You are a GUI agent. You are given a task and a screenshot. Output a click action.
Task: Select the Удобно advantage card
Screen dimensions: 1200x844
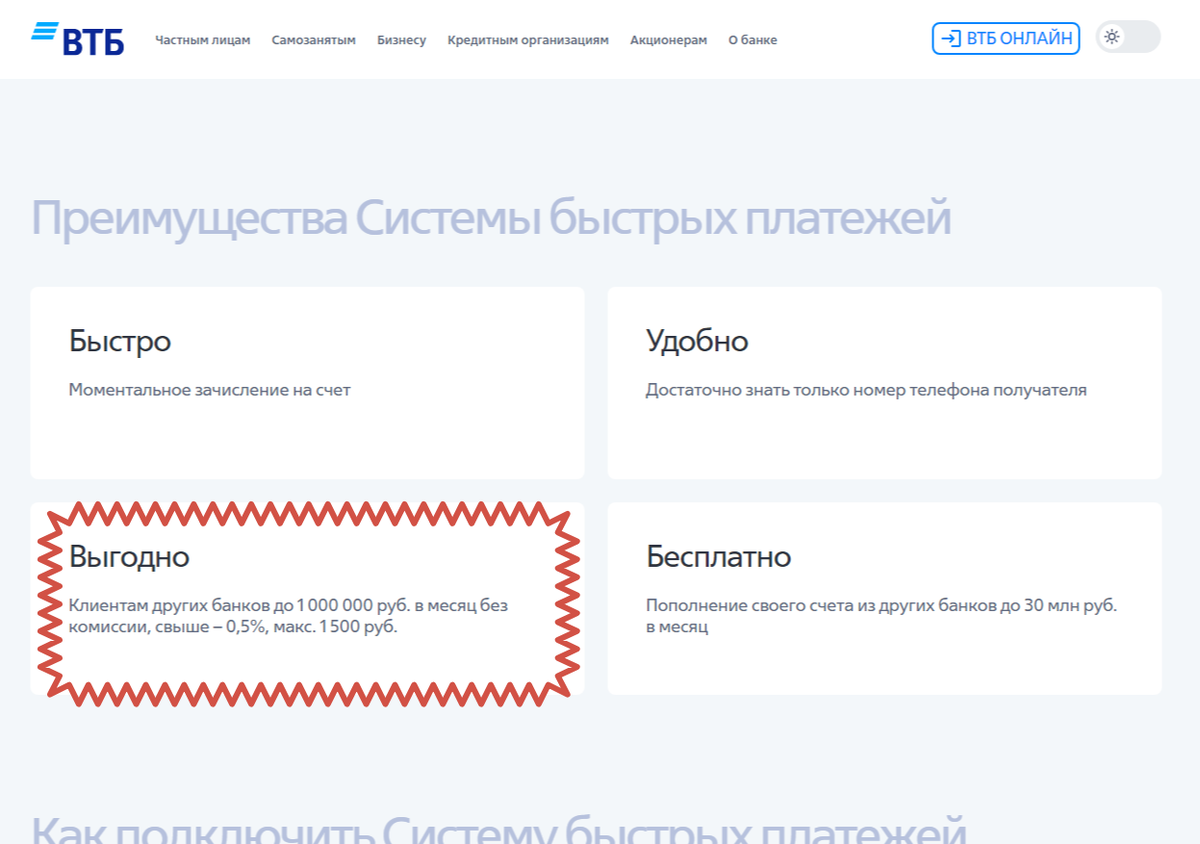pyautogui.click(x=884, y=383)
